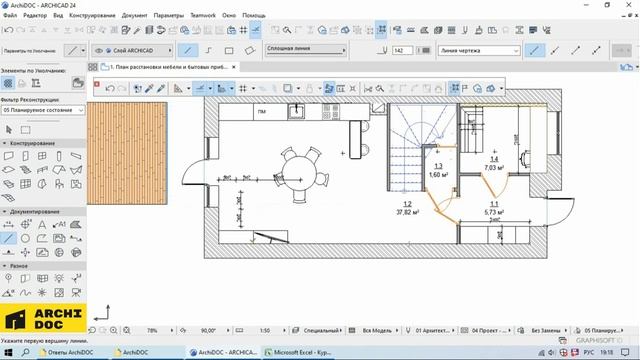Click the pen number field showing 142
Image resolution: width=640 pixels, height=360 pixels.
(402, 51)
